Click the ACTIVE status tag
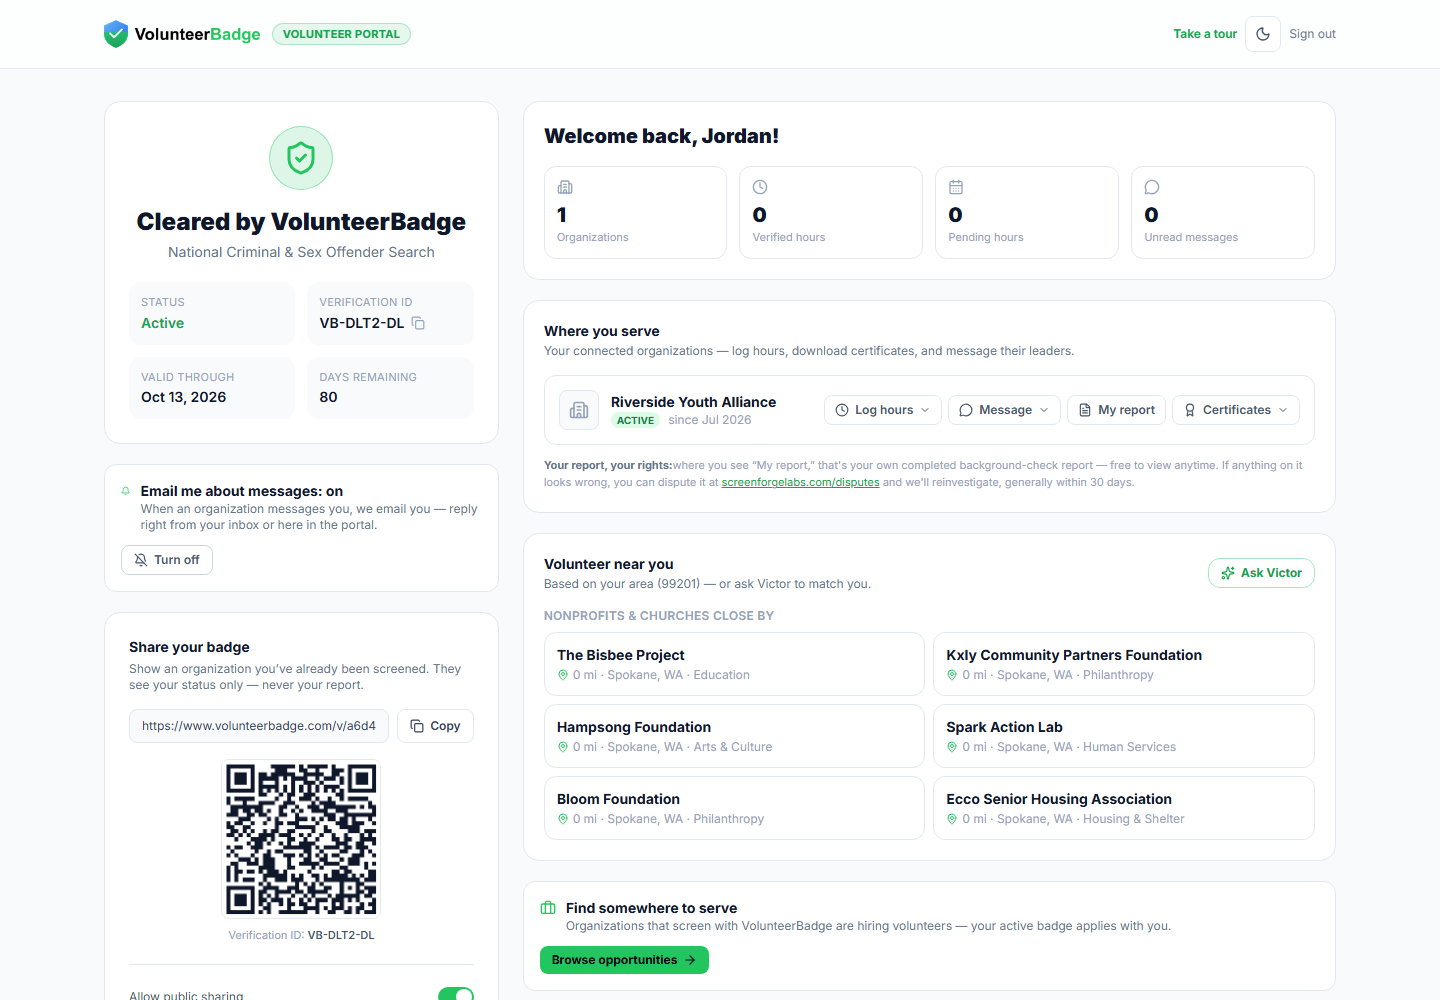This screenshot has height=1000, width=1440. click(635, 421)
